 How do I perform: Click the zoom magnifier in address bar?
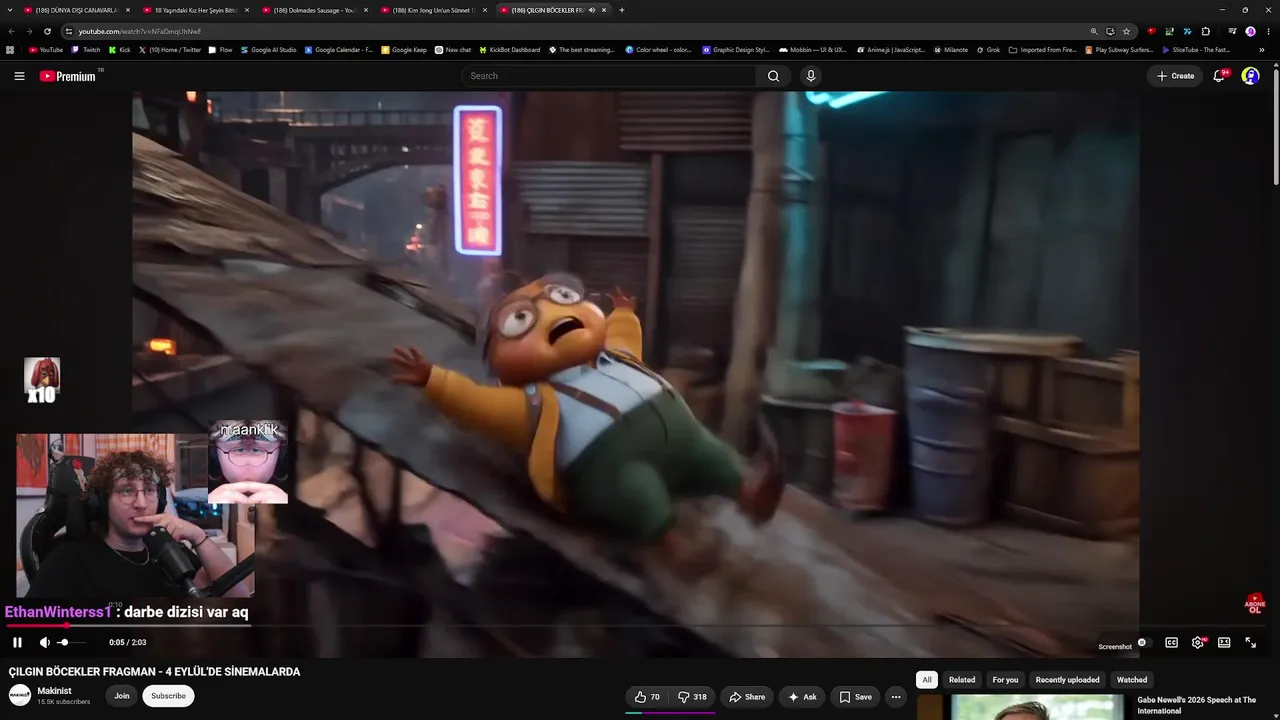[1094, 31]
